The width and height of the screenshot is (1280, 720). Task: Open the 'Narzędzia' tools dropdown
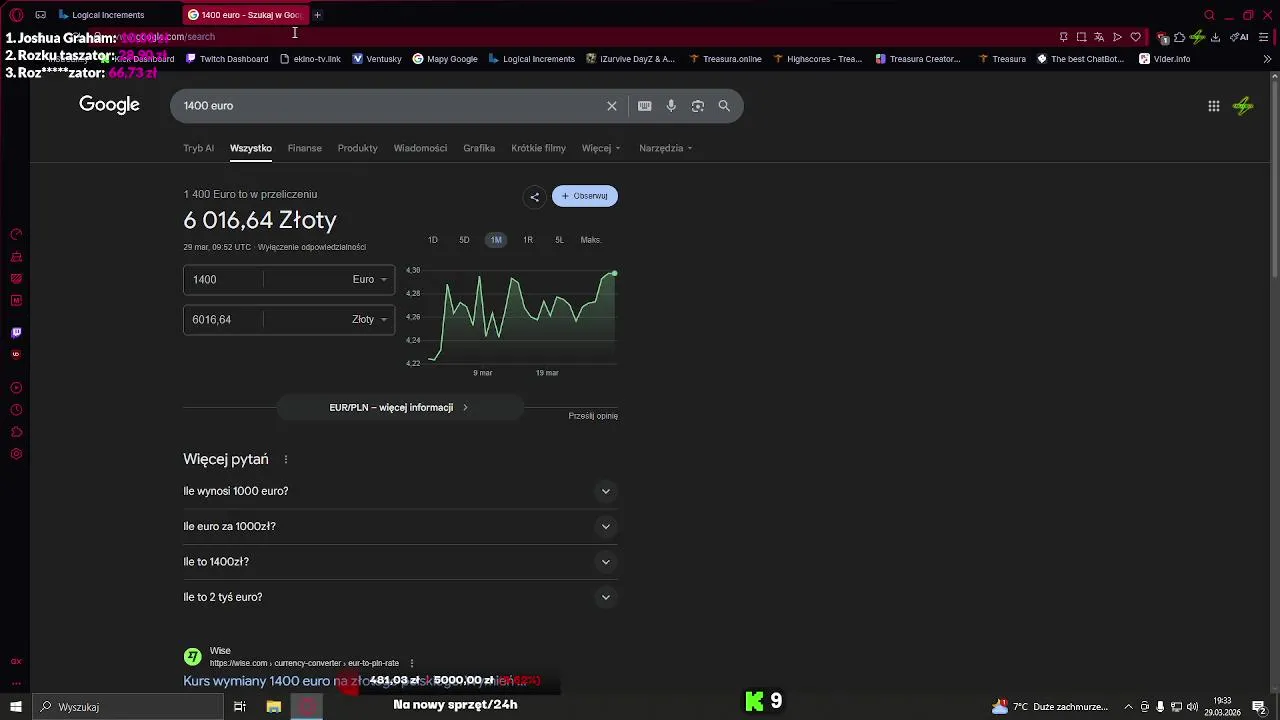pyautogui.click(x=666, y=148)
